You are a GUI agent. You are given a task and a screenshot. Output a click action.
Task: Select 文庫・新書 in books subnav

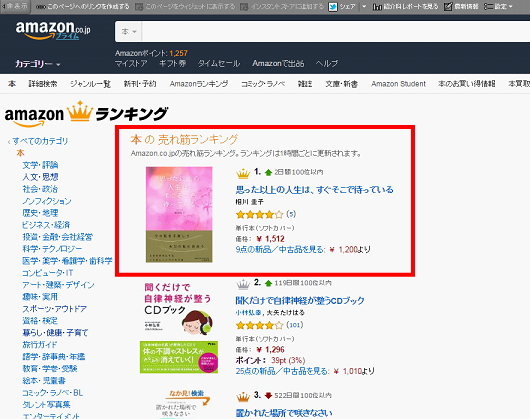click(x=341, y=84)
